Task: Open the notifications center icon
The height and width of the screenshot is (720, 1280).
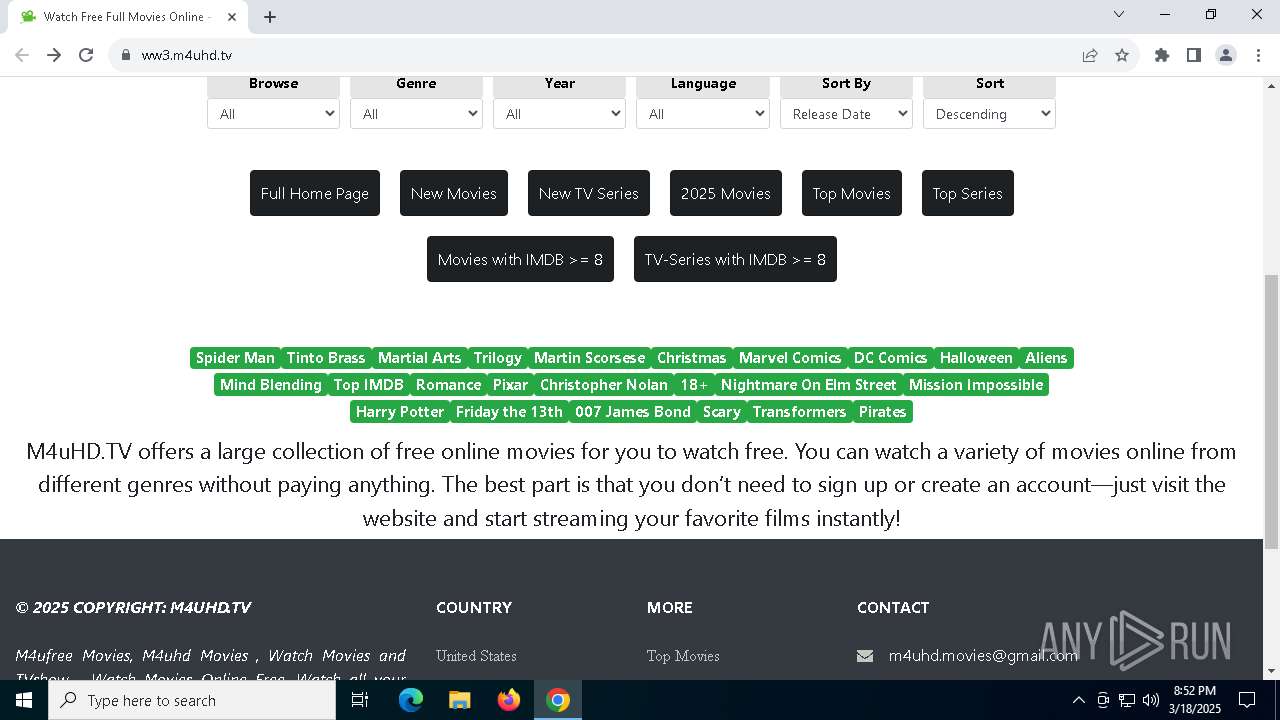Action: pos(1247,700)
